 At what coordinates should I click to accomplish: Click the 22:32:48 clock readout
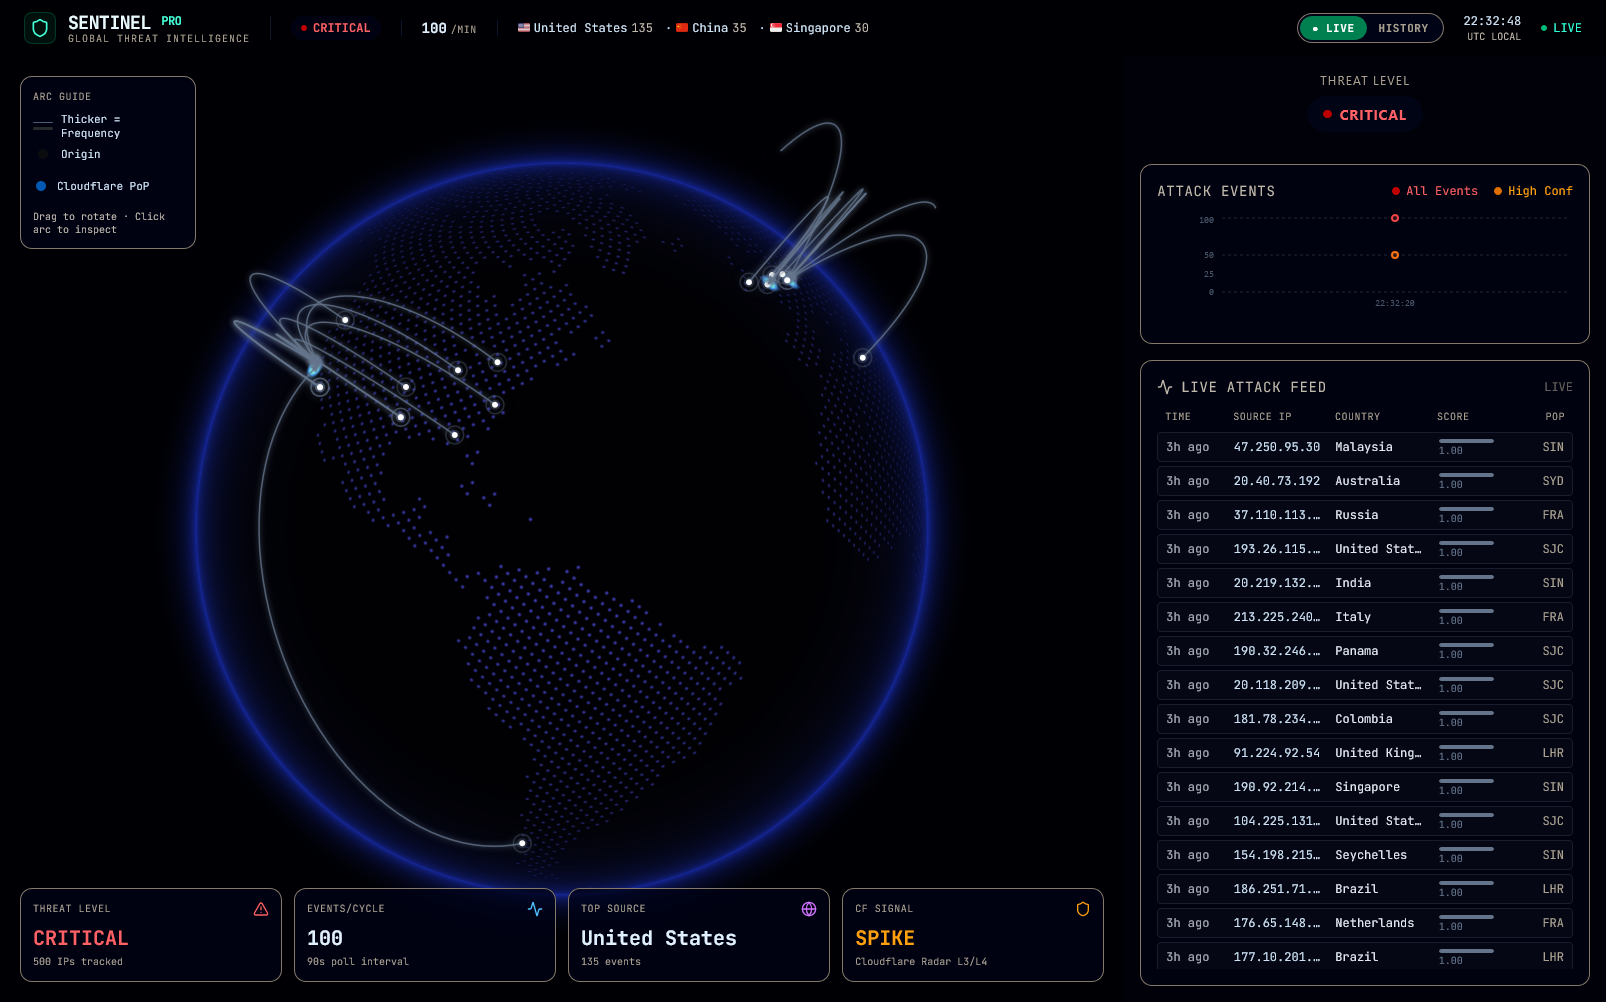(x=1492, y=21)
